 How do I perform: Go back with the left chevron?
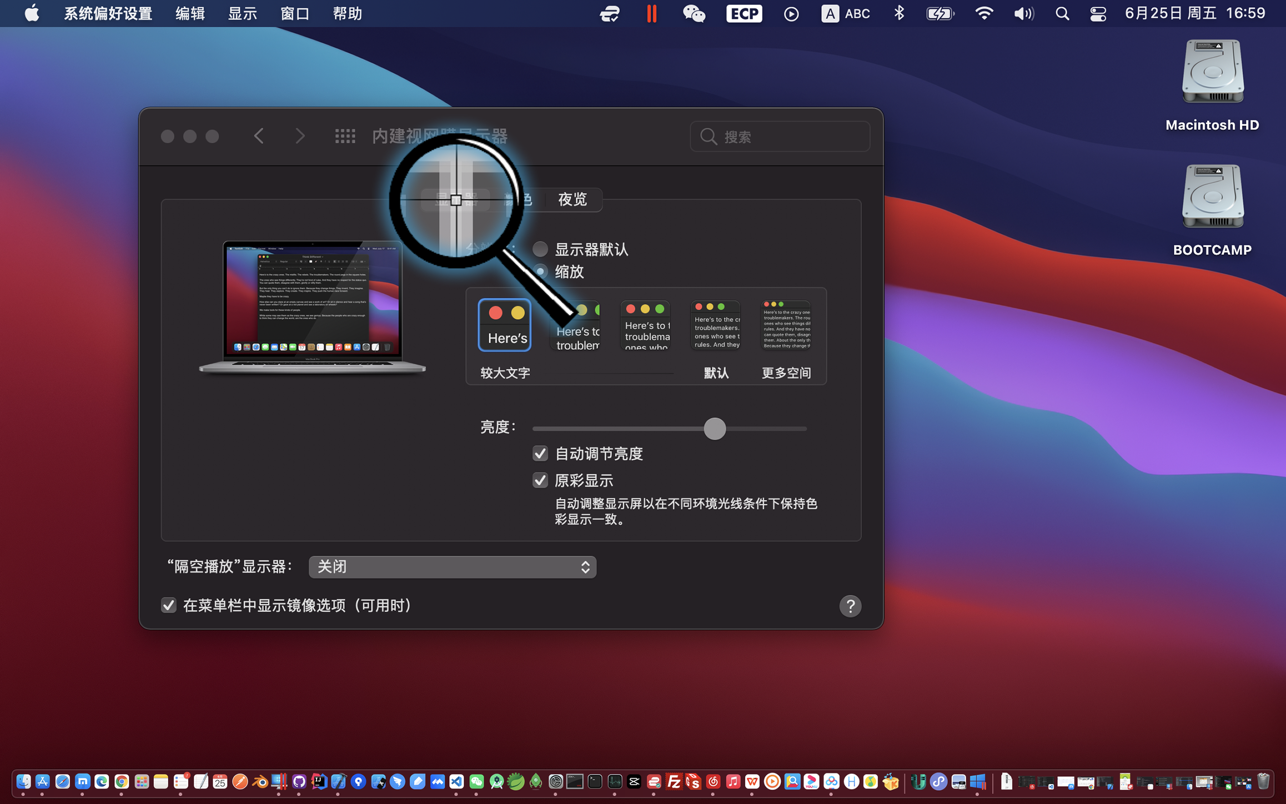click(259, 136)
